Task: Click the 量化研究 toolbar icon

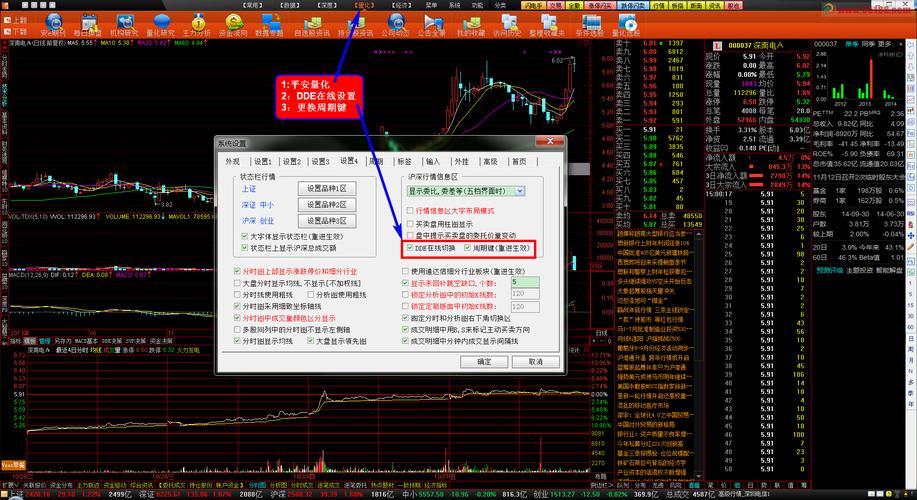Action: [159, 28]
